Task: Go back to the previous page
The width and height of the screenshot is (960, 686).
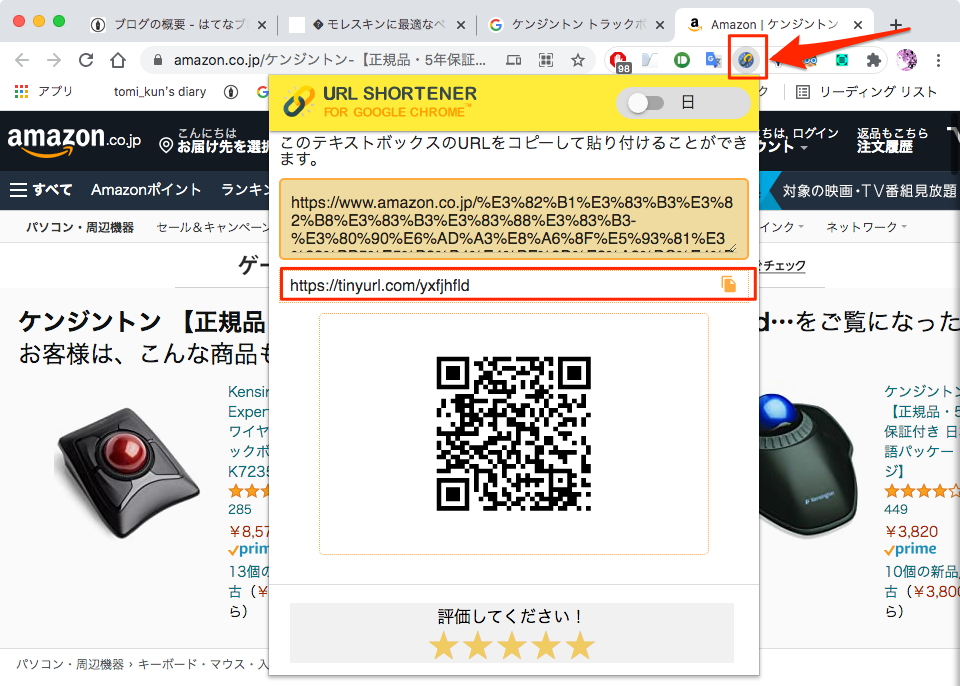Action: tap(22, 59)
